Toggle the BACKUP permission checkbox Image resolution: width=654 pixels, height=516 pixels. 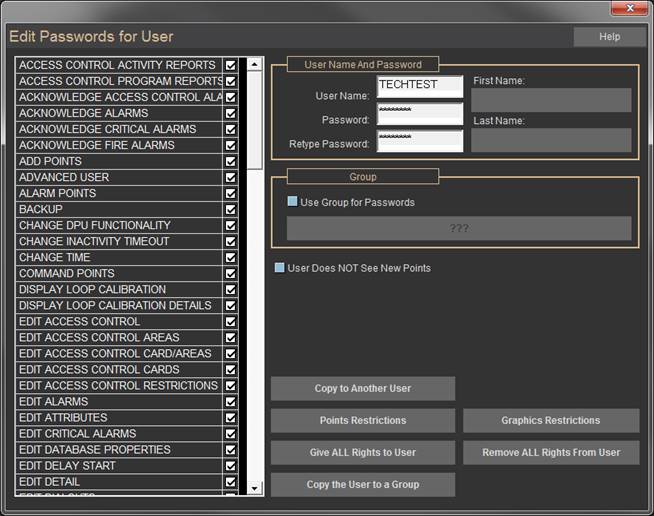(x=231, y=209)
